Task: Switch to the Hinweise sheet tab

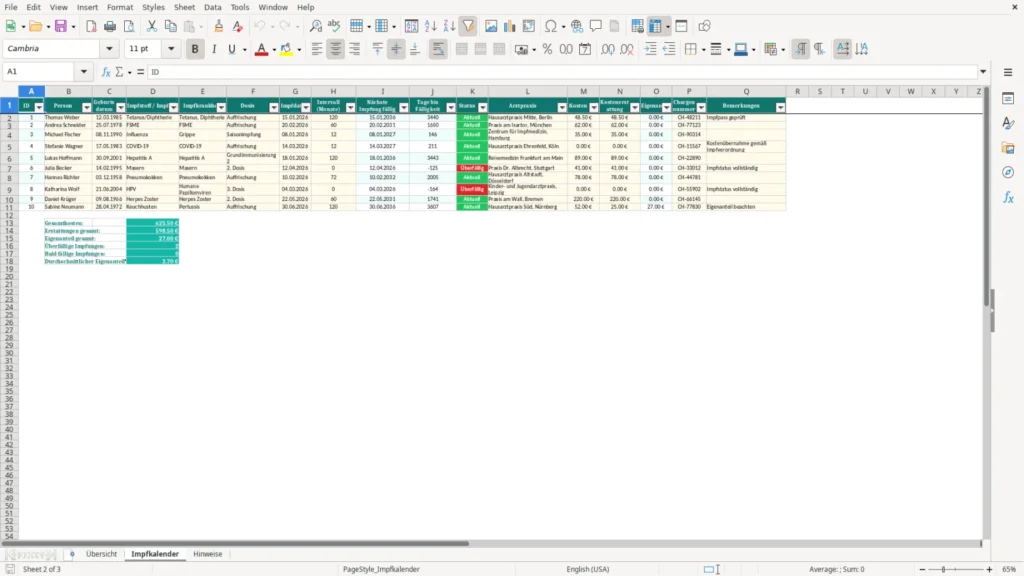Action: [x=208, y=554]
